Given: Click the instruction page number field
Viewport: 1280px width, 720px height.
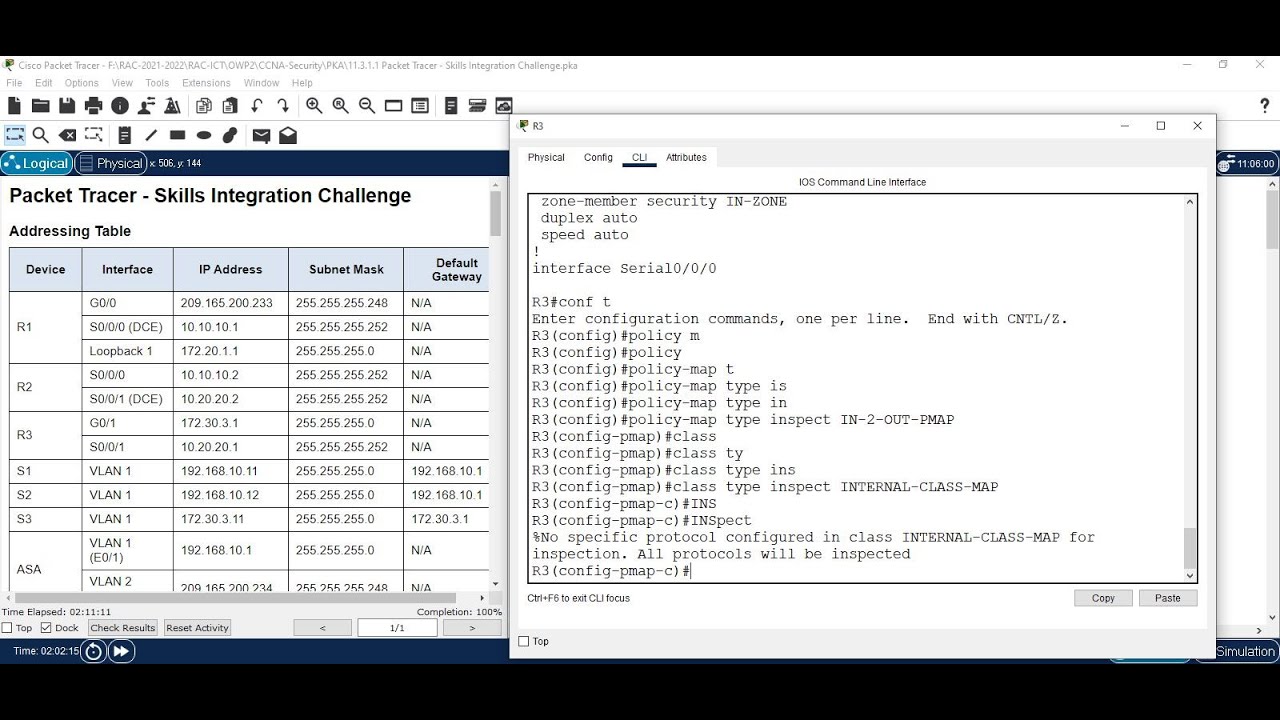Looking at the screenshot, I should pyautogui.click(x=397, y=628).
